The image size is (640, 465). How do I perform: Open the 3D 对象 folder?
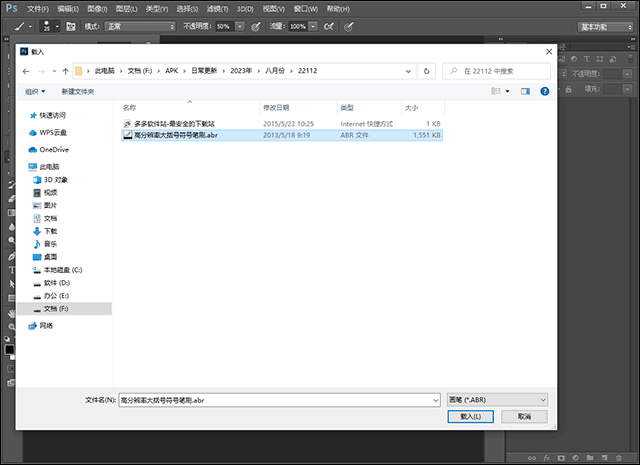56,180
